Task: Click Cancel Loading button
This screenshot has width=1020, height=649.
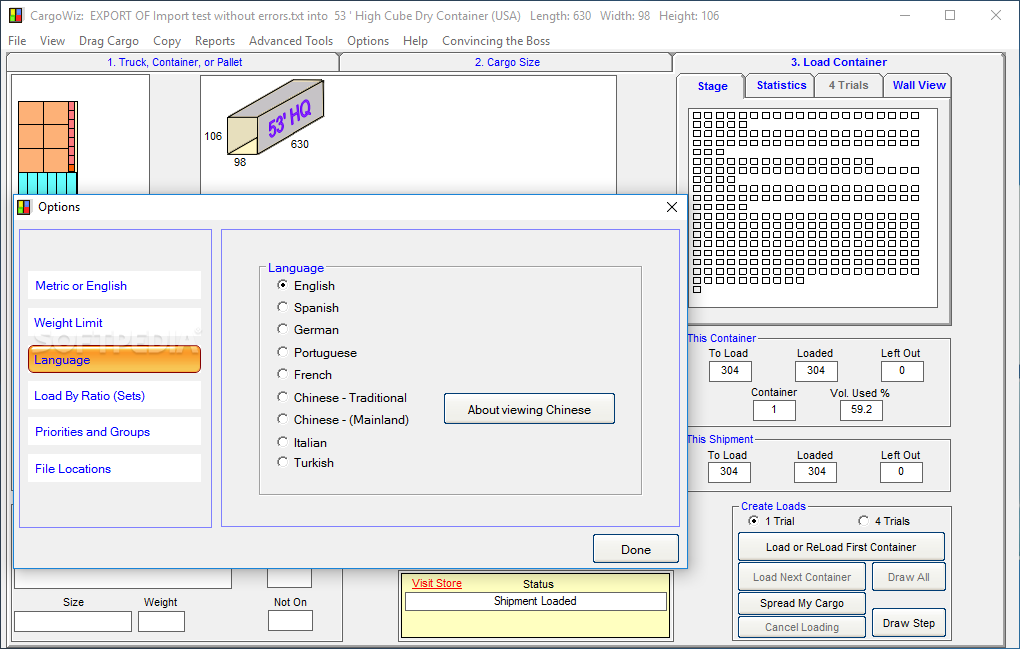Action: click(x=801, y=627)
